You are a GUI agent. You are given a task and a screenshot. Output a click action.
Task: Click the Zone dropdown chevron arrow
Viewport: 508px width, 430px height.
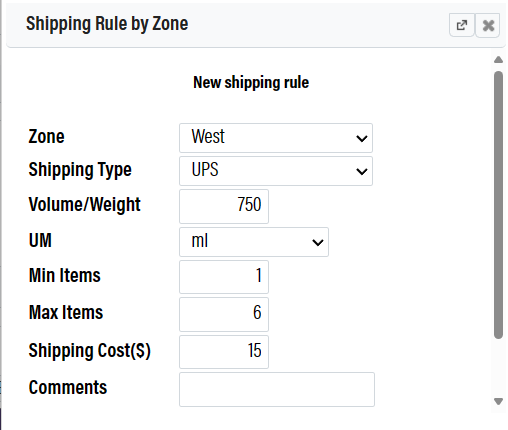(x=362, y=138)
